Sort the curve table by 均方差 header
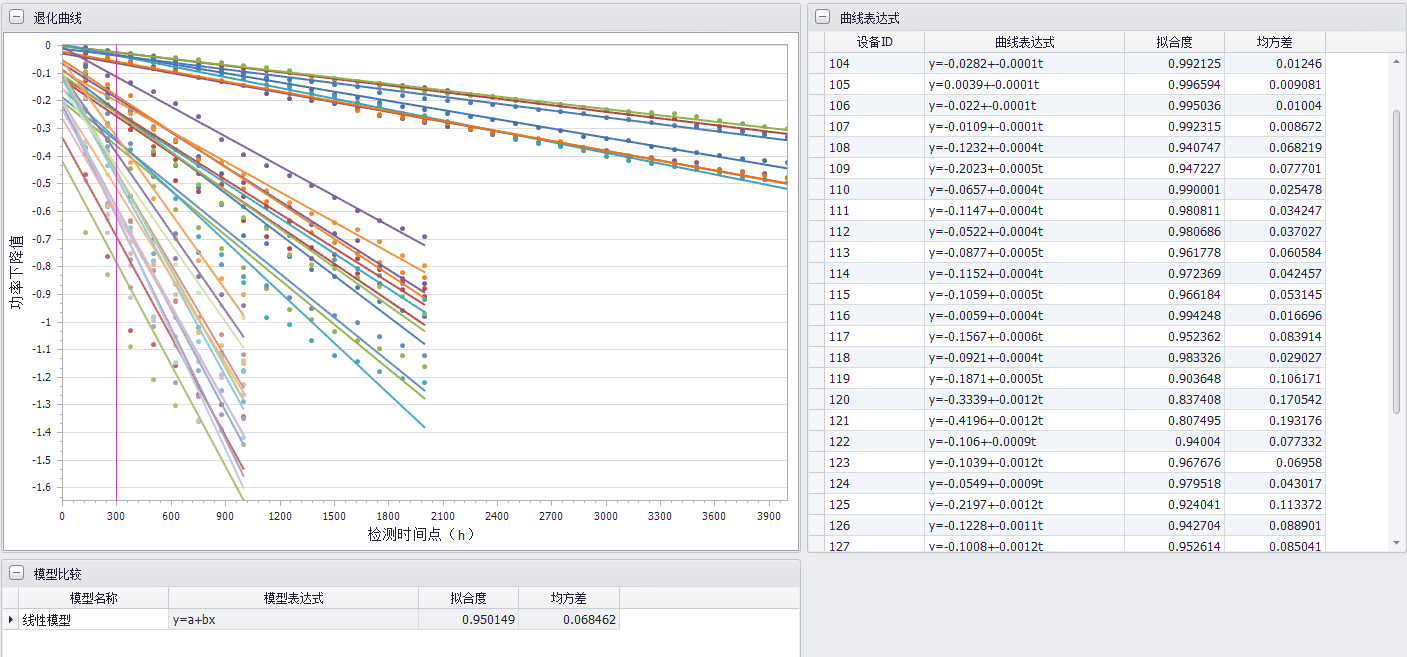 1274,42
